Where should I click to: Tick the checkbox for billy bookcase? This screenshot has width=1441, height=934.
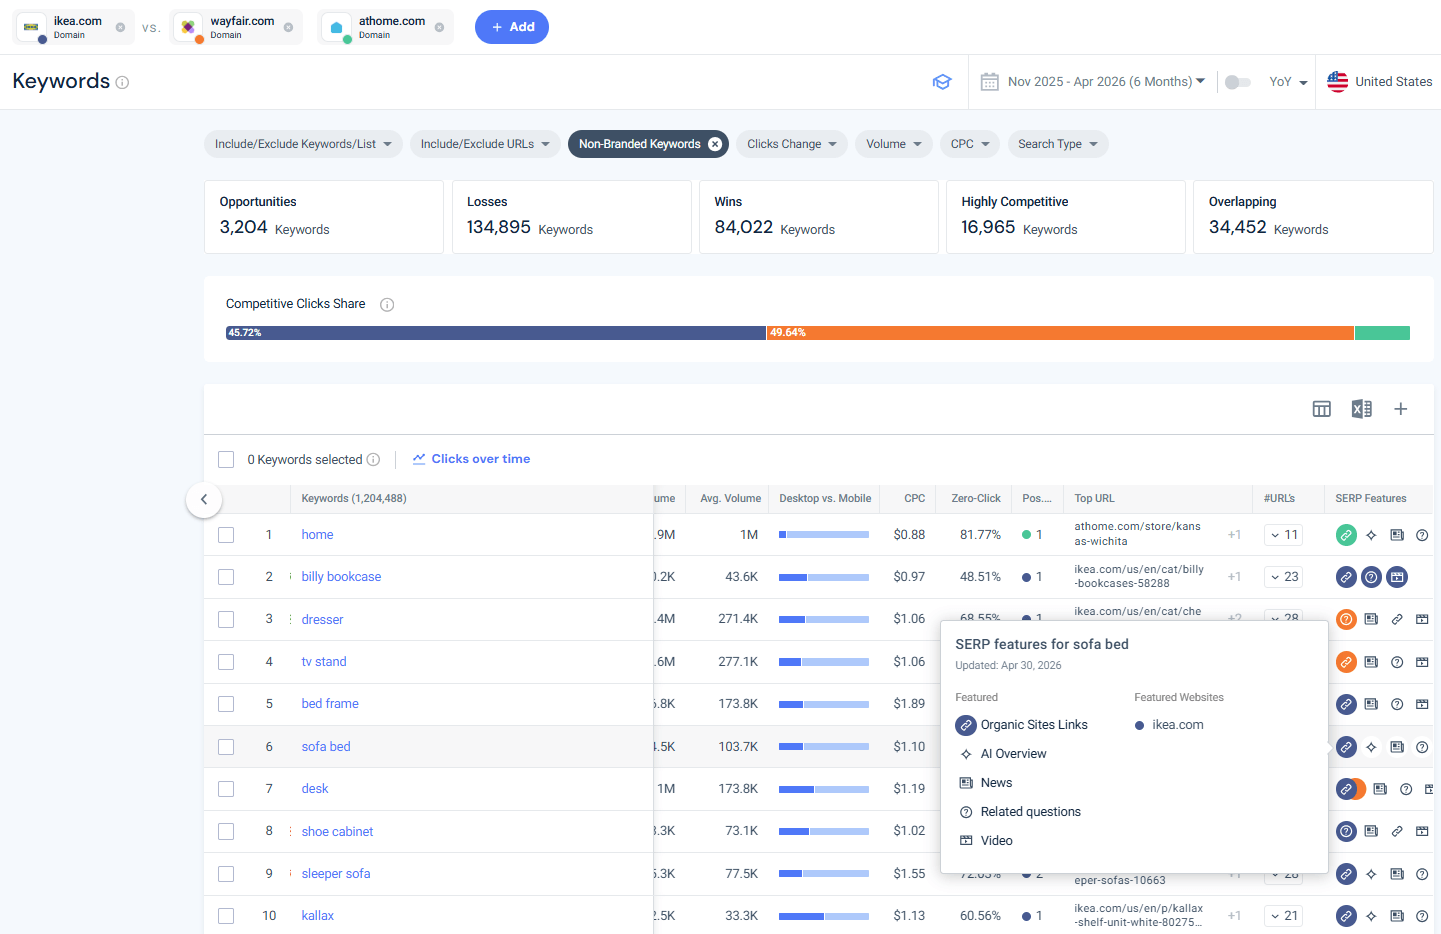point(226,577)
